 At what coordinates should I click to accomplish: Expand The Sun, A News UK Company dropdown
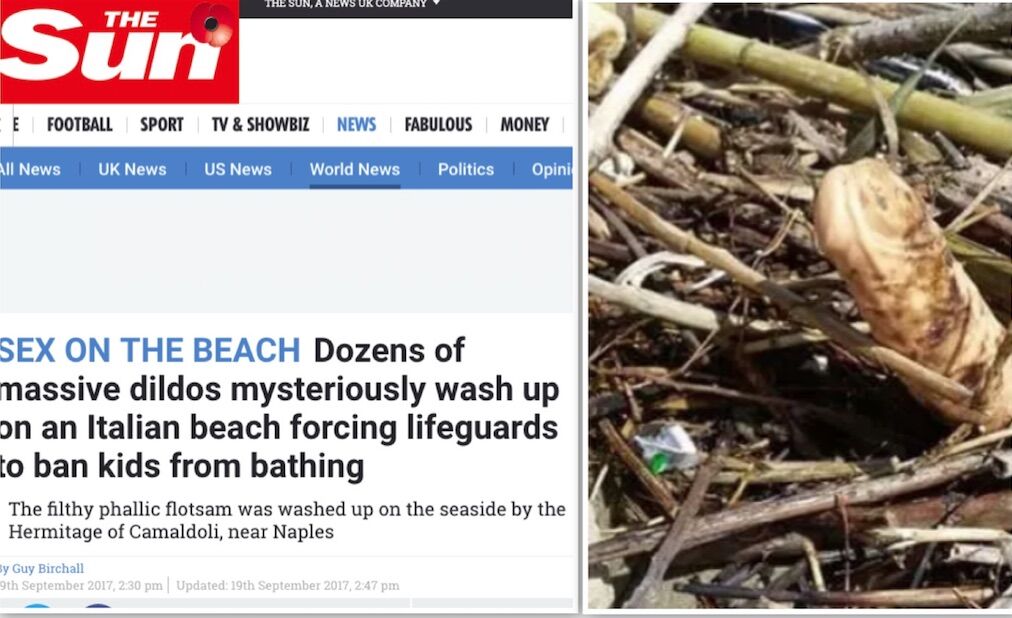click(x=352, y=4)
